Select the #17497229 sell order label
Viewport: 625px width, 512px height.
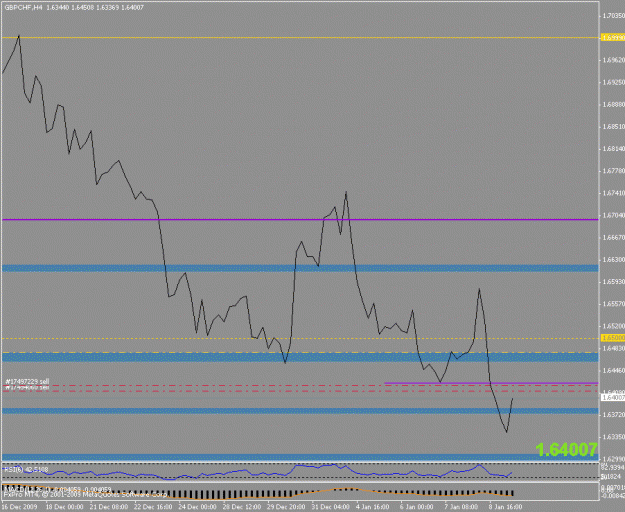pyautogui.click(x=28, y=381)
